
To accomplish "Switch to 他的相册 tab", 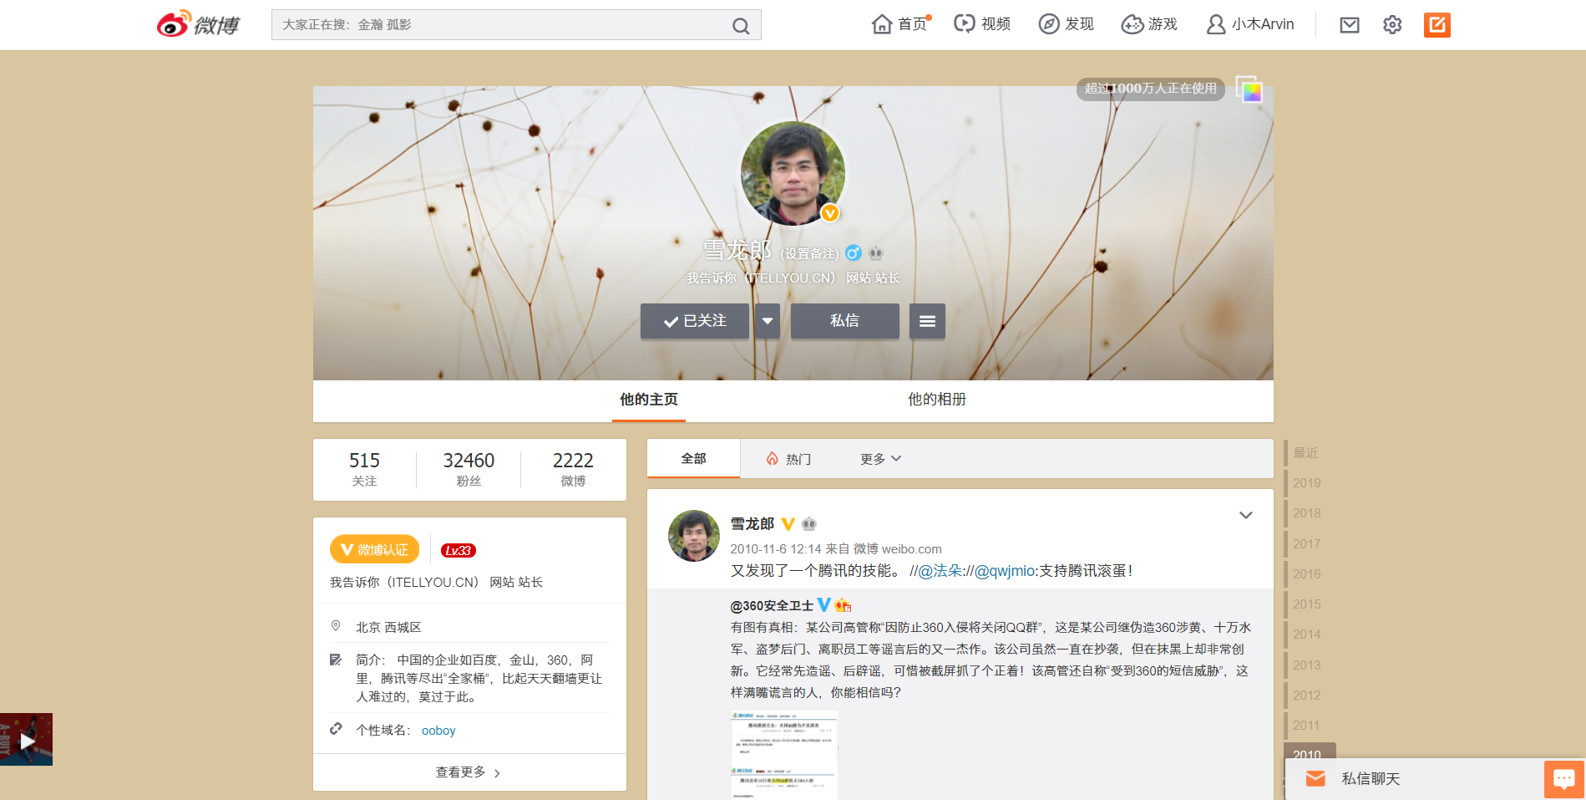I will [937, 400].
